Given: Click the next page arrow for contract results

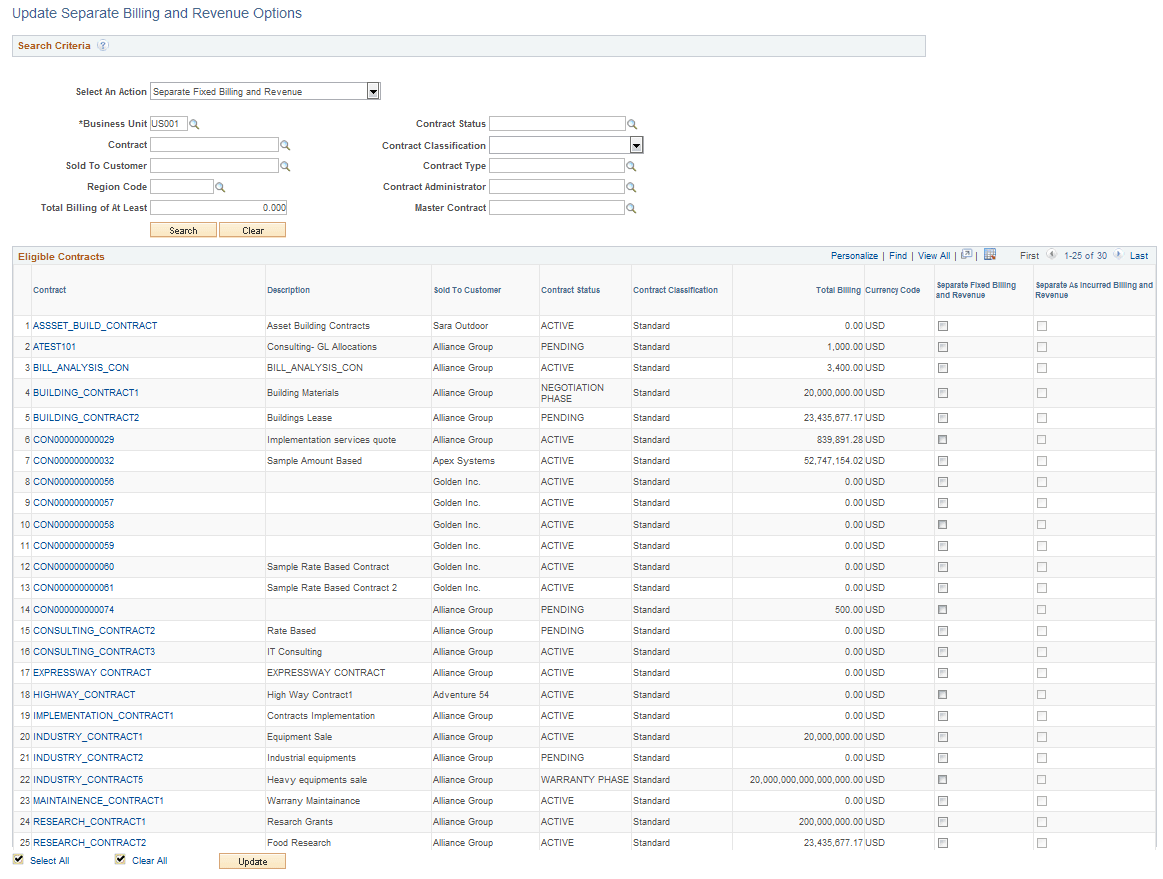Looking at the screenshot, I should pyautogui.click(x=1119, y=254).
